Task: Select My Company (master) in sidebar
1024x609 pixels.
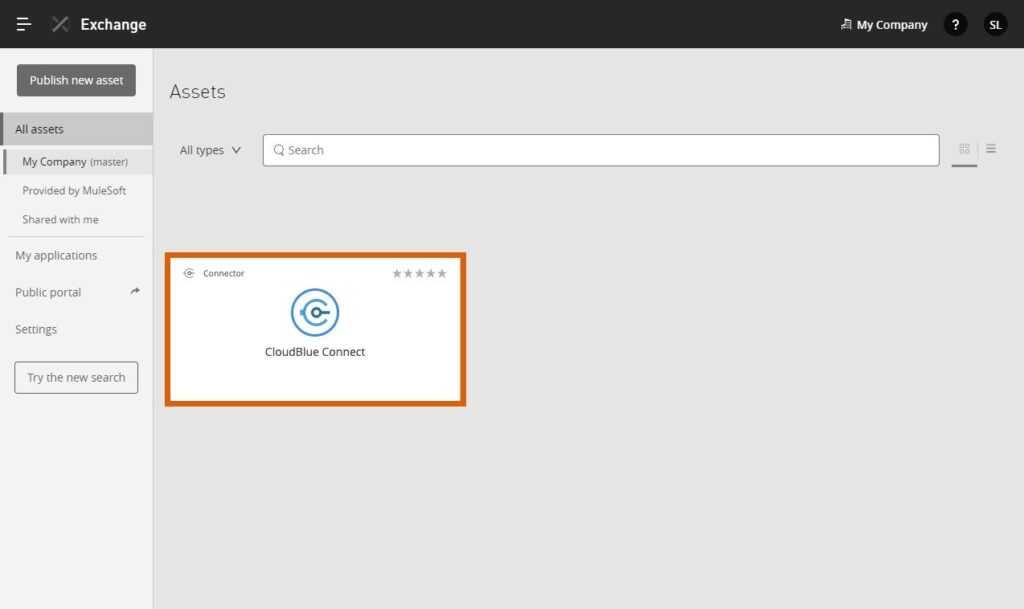Action: (78, 162)
